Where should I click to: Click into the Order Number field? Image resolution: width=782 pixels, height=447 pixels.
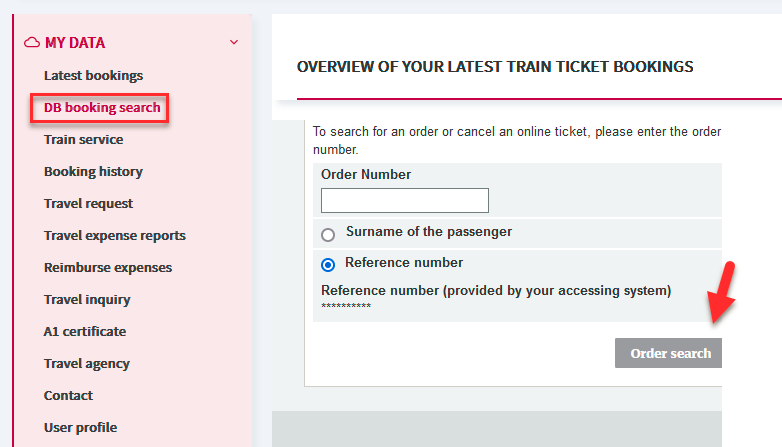404,200
